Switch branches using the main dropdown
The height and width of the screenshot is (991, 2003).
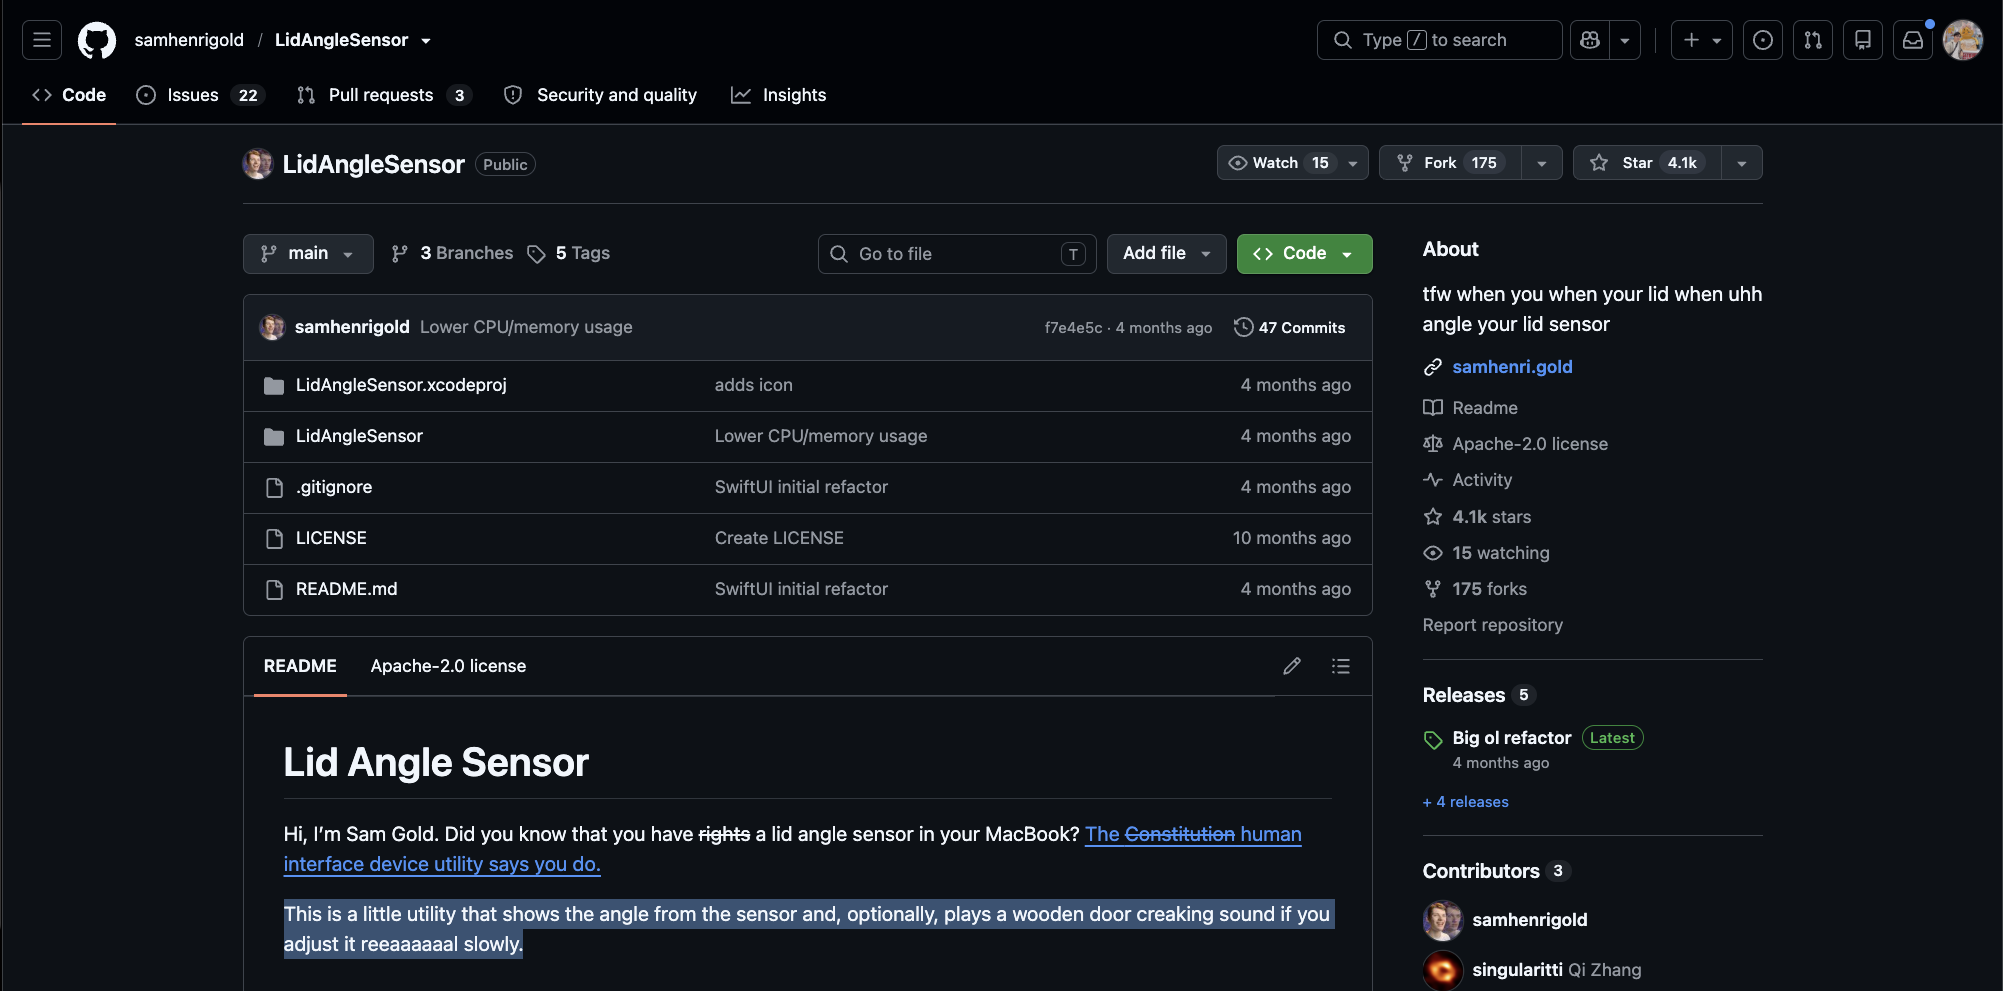point(308,254)
